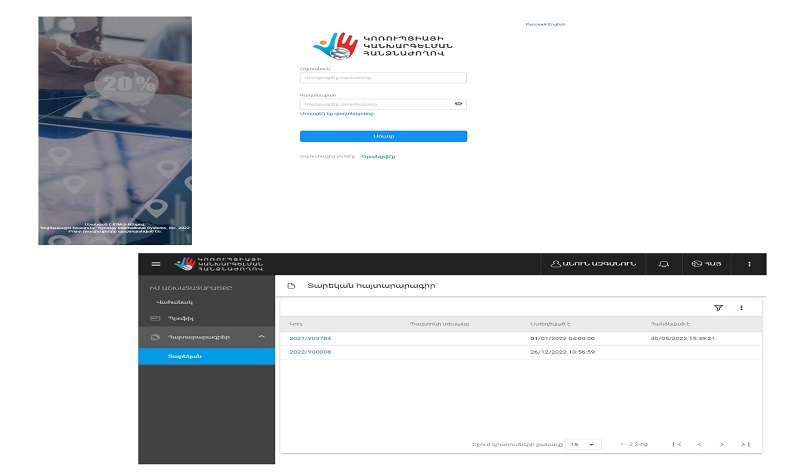Switch language to Русский
The width and height of the screenshot is (800, 475).
(536, 24)
